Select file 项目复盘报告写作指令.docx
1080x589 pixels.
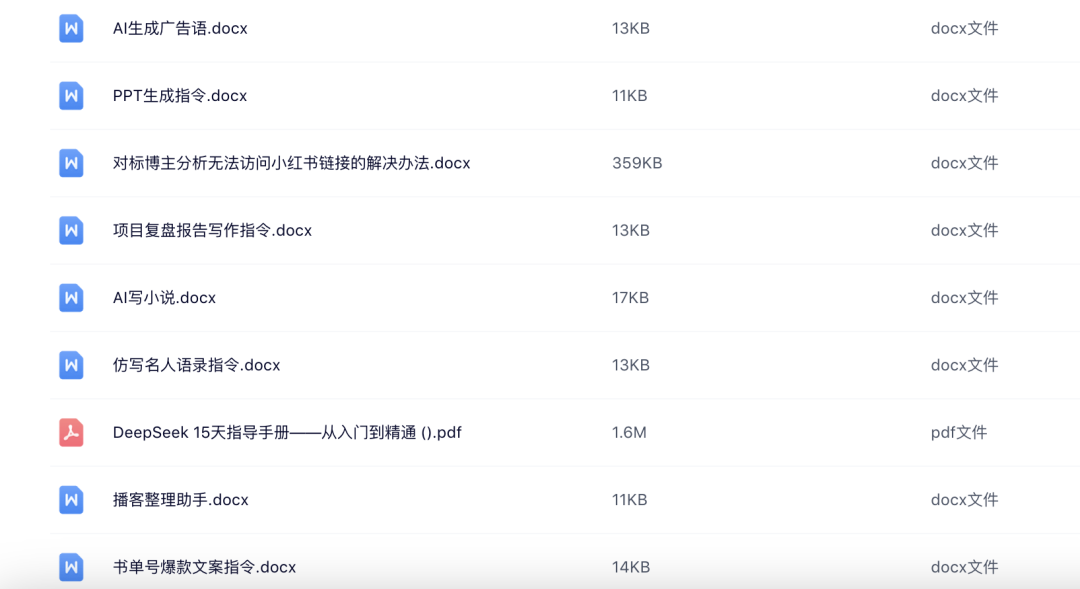coord(212,231)
